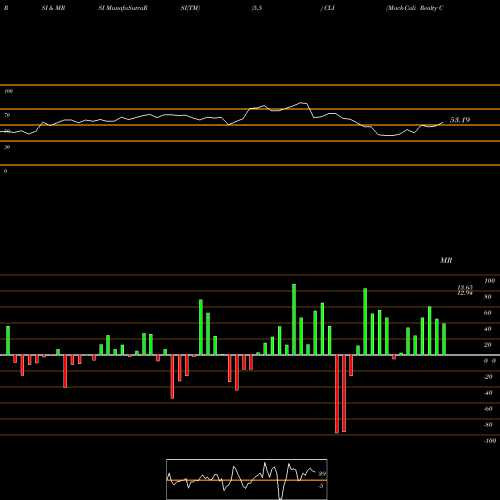
Task: Click the -100 axis label in MR panel
Action: pos(490,441)
